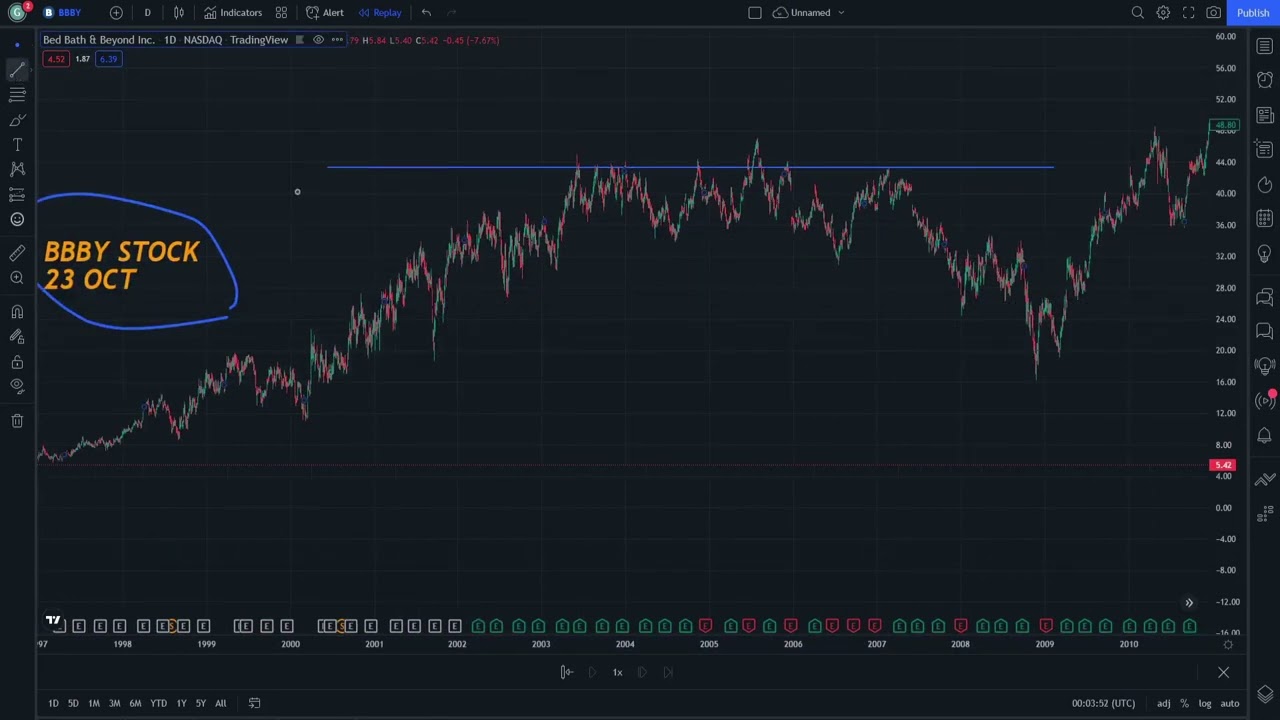Open the symbol legend more options

click(337, 40)
